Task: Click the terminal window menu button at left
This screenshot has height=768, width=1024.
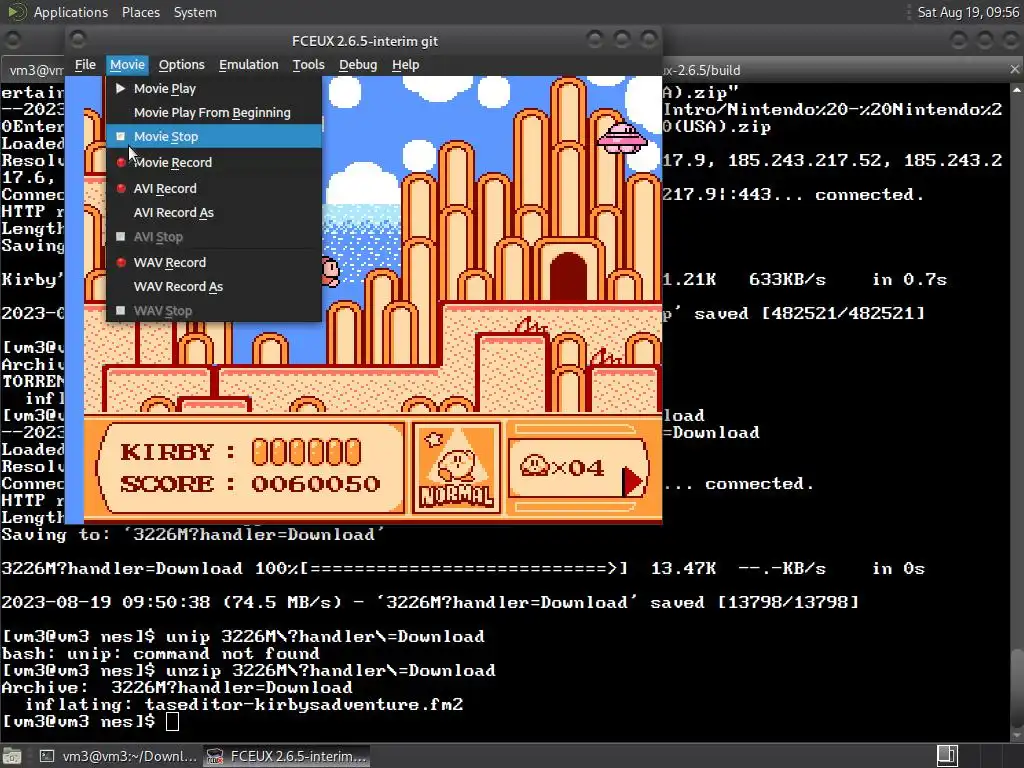Action: (x=12, y=40)
